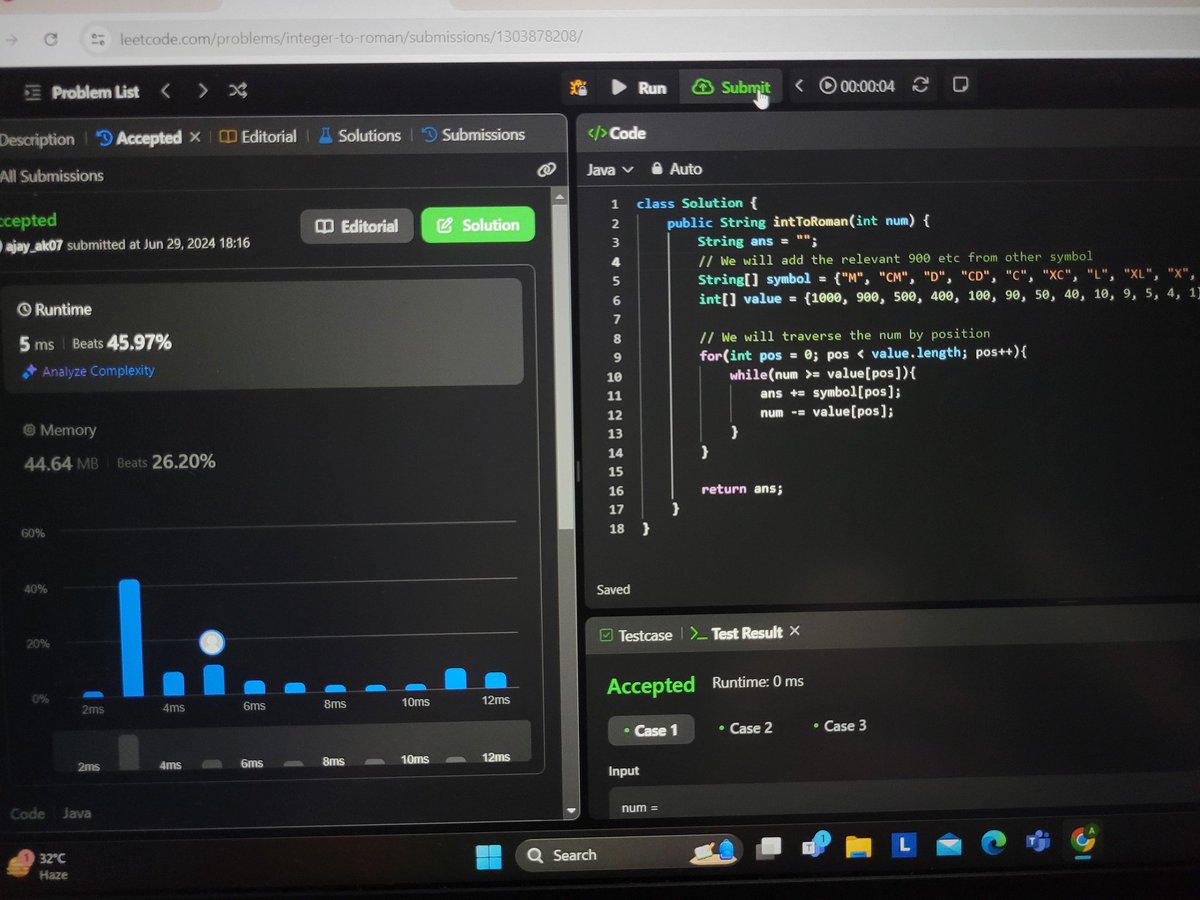The width and height of the screenshot is (1200, 900).
Task: Open the Problem List panel
Action: (81, 92)
